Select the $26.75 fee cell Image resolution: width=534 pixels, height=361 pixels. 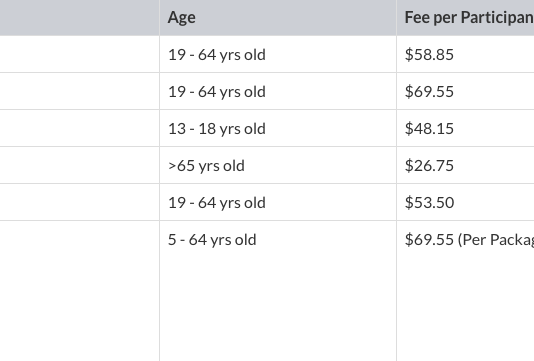tap(466, 166)
